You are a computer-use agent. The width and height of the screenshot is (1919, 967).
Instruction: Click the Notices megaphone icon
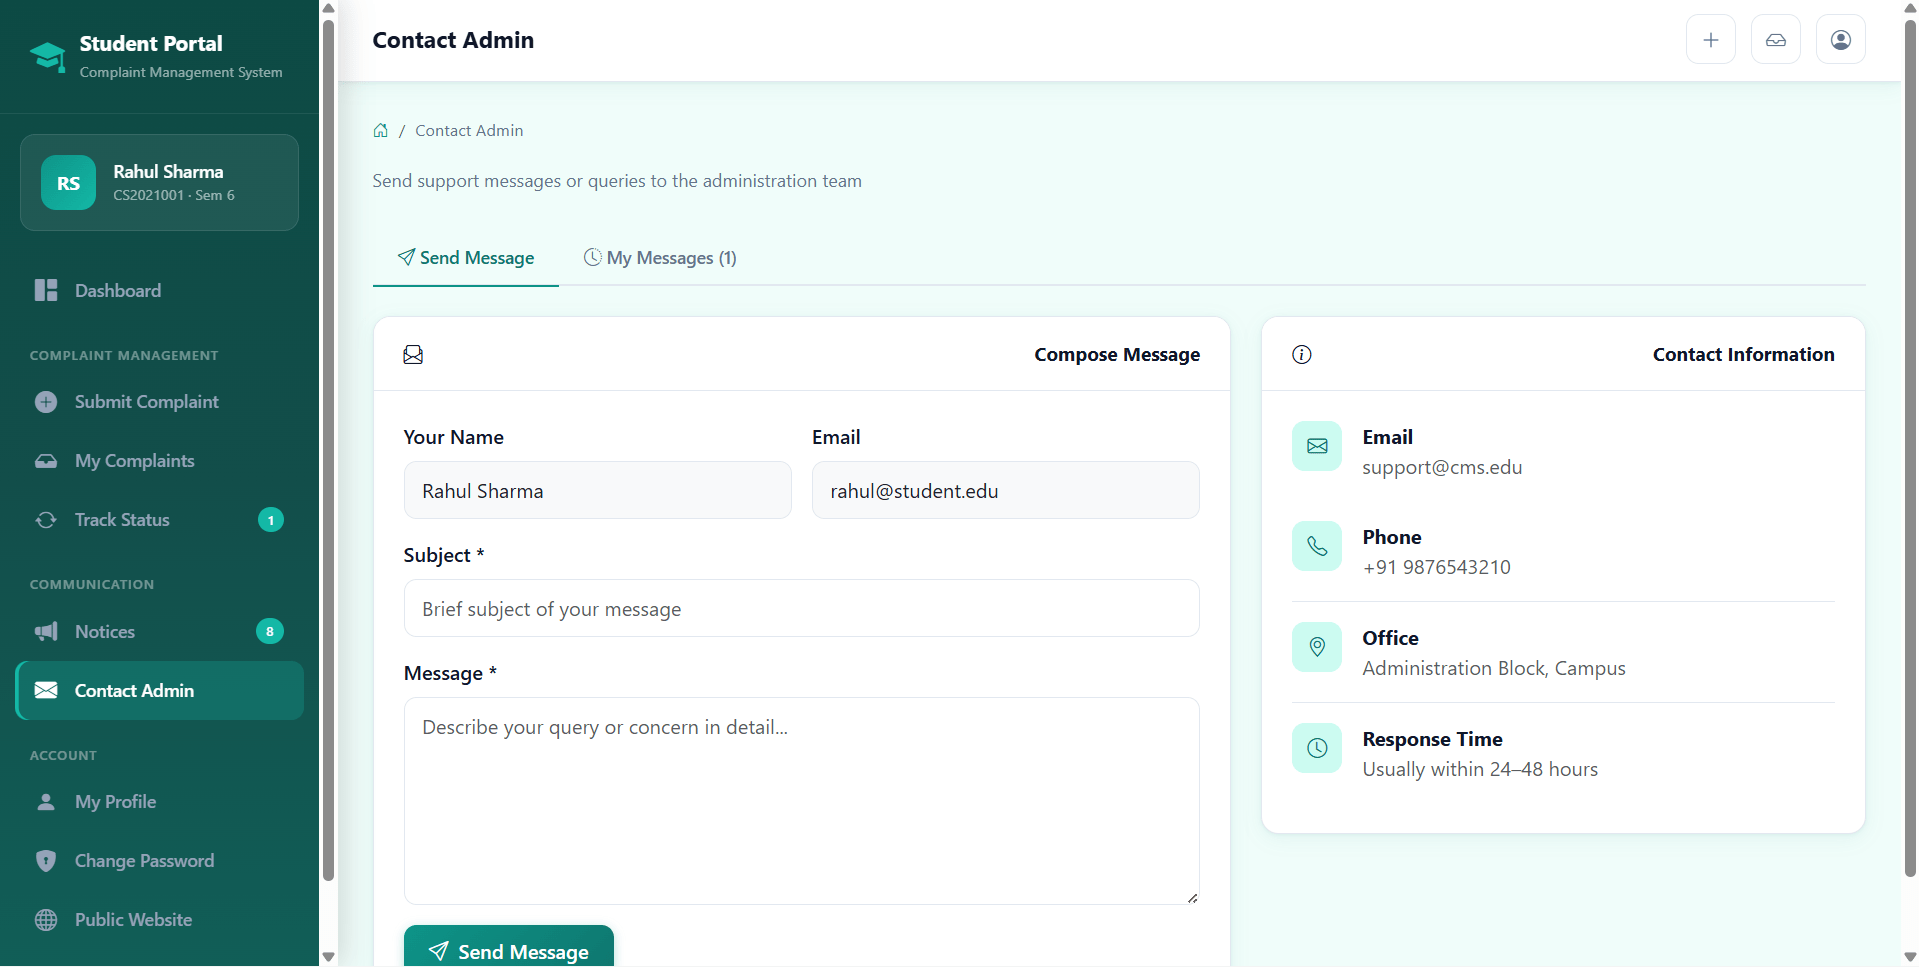(46, 632)
